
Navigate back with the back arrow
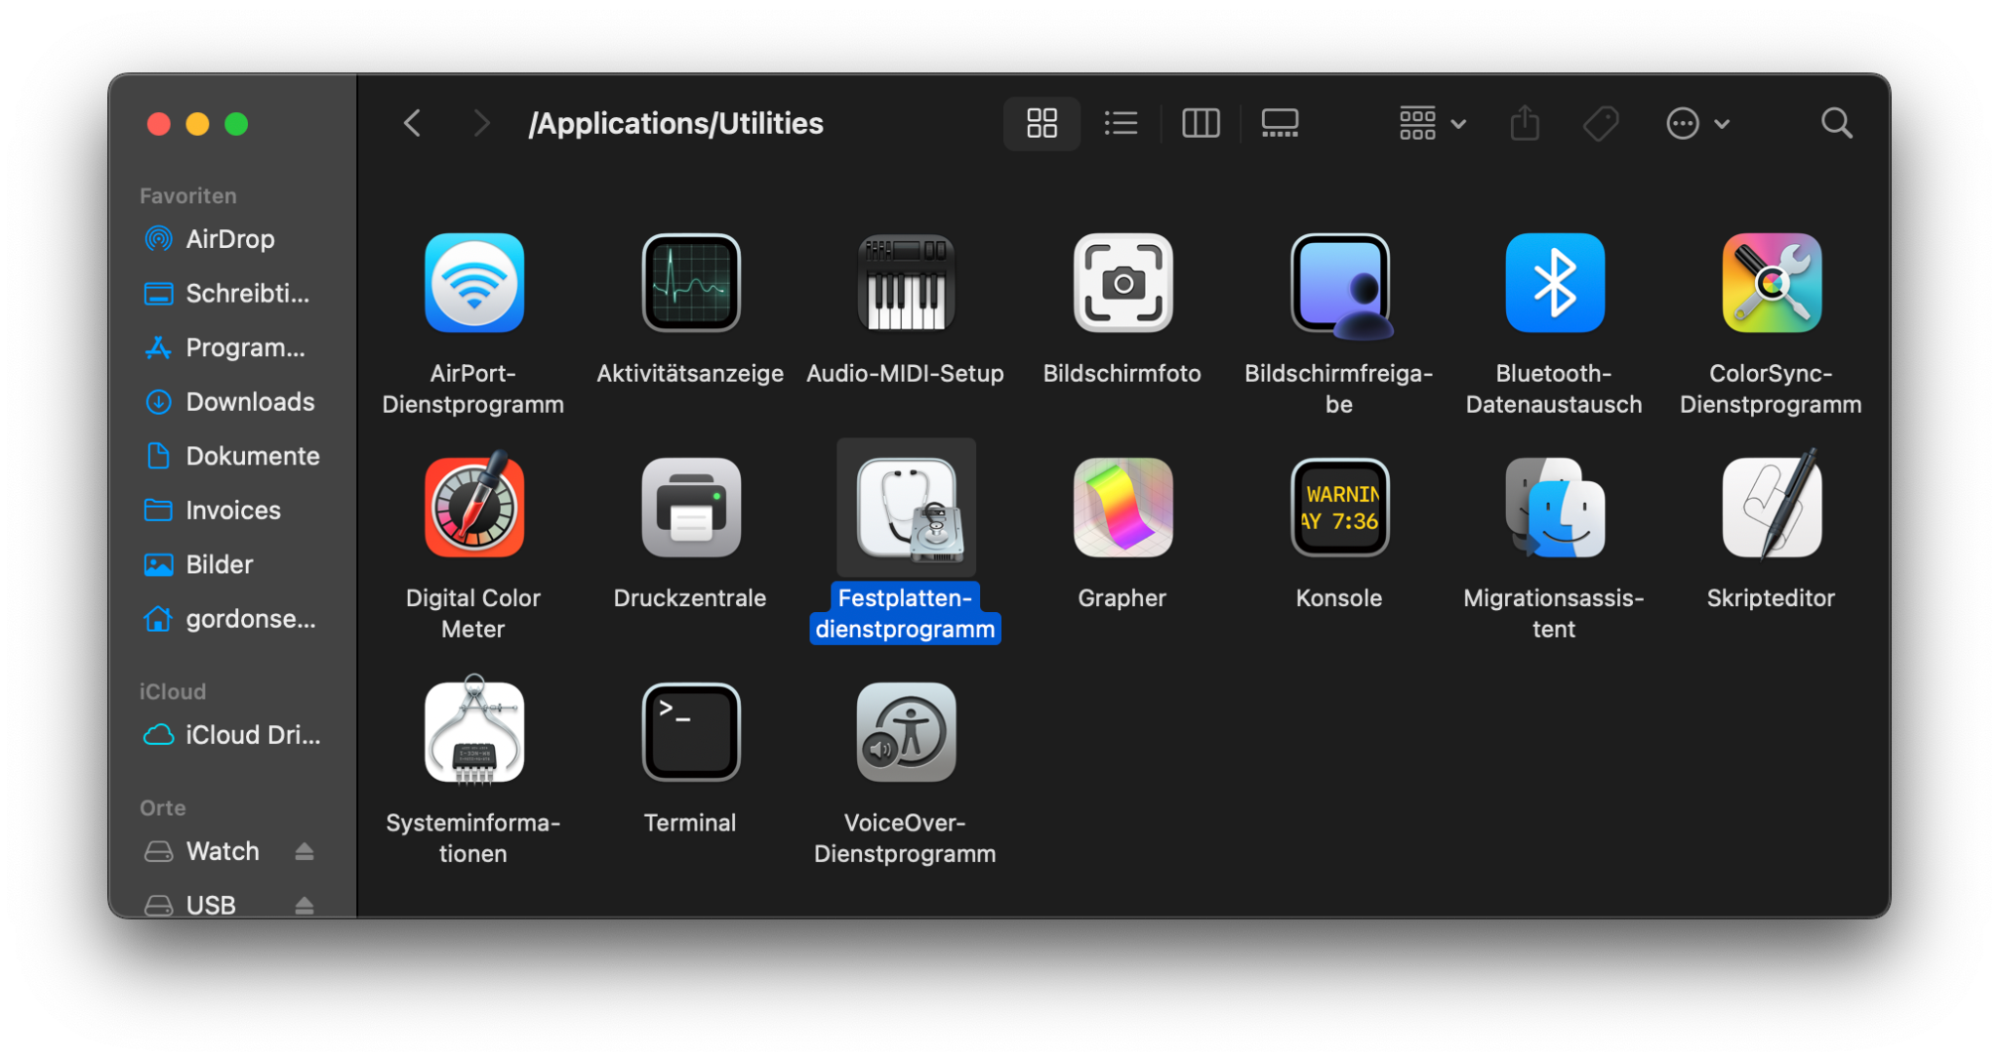click(411, 122)
